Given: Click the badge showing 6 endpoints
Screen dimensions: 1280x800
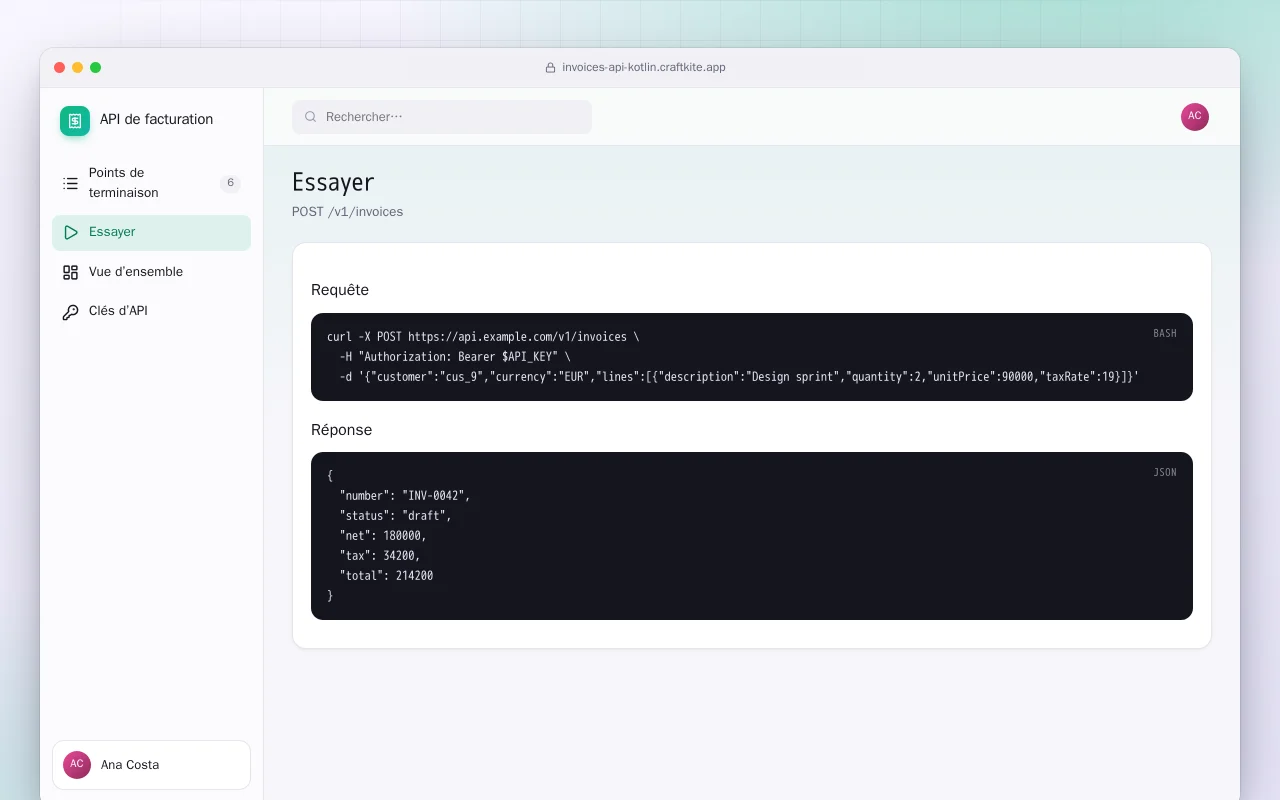Looking at the screenshot, I should pos(230,183).
